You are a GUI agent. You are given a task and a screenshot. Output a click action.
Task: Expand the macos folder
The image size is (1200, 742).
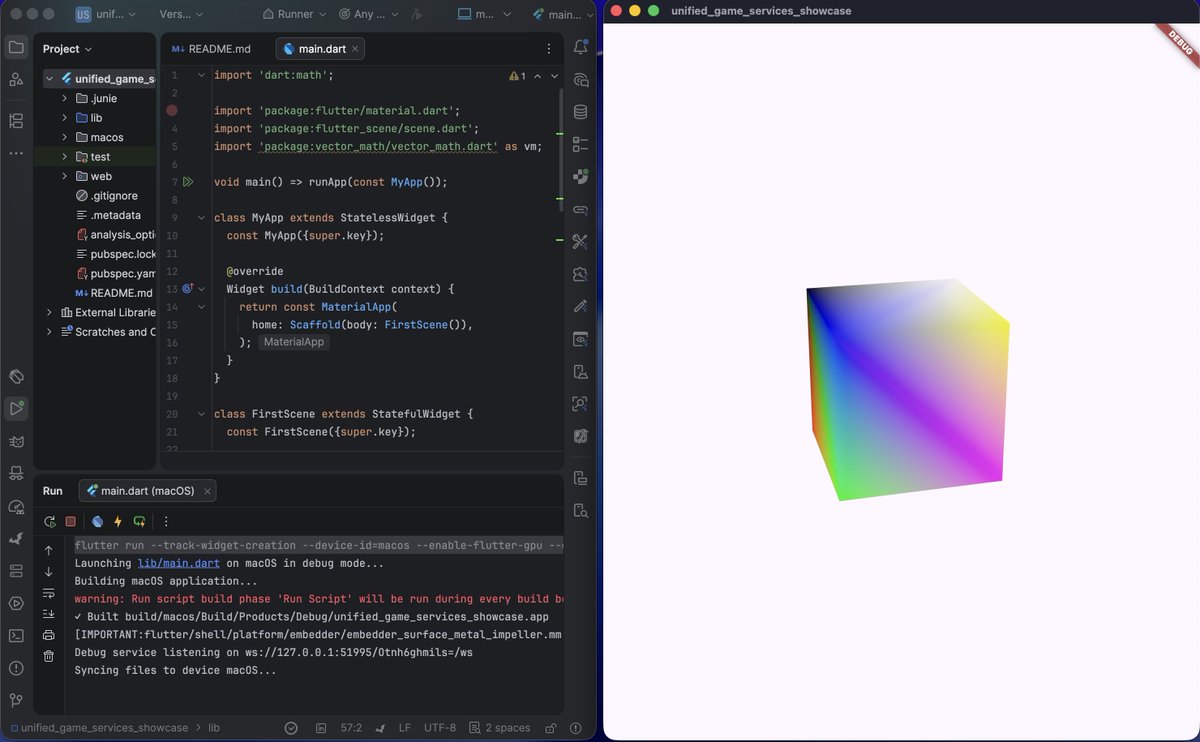point(65,137)
